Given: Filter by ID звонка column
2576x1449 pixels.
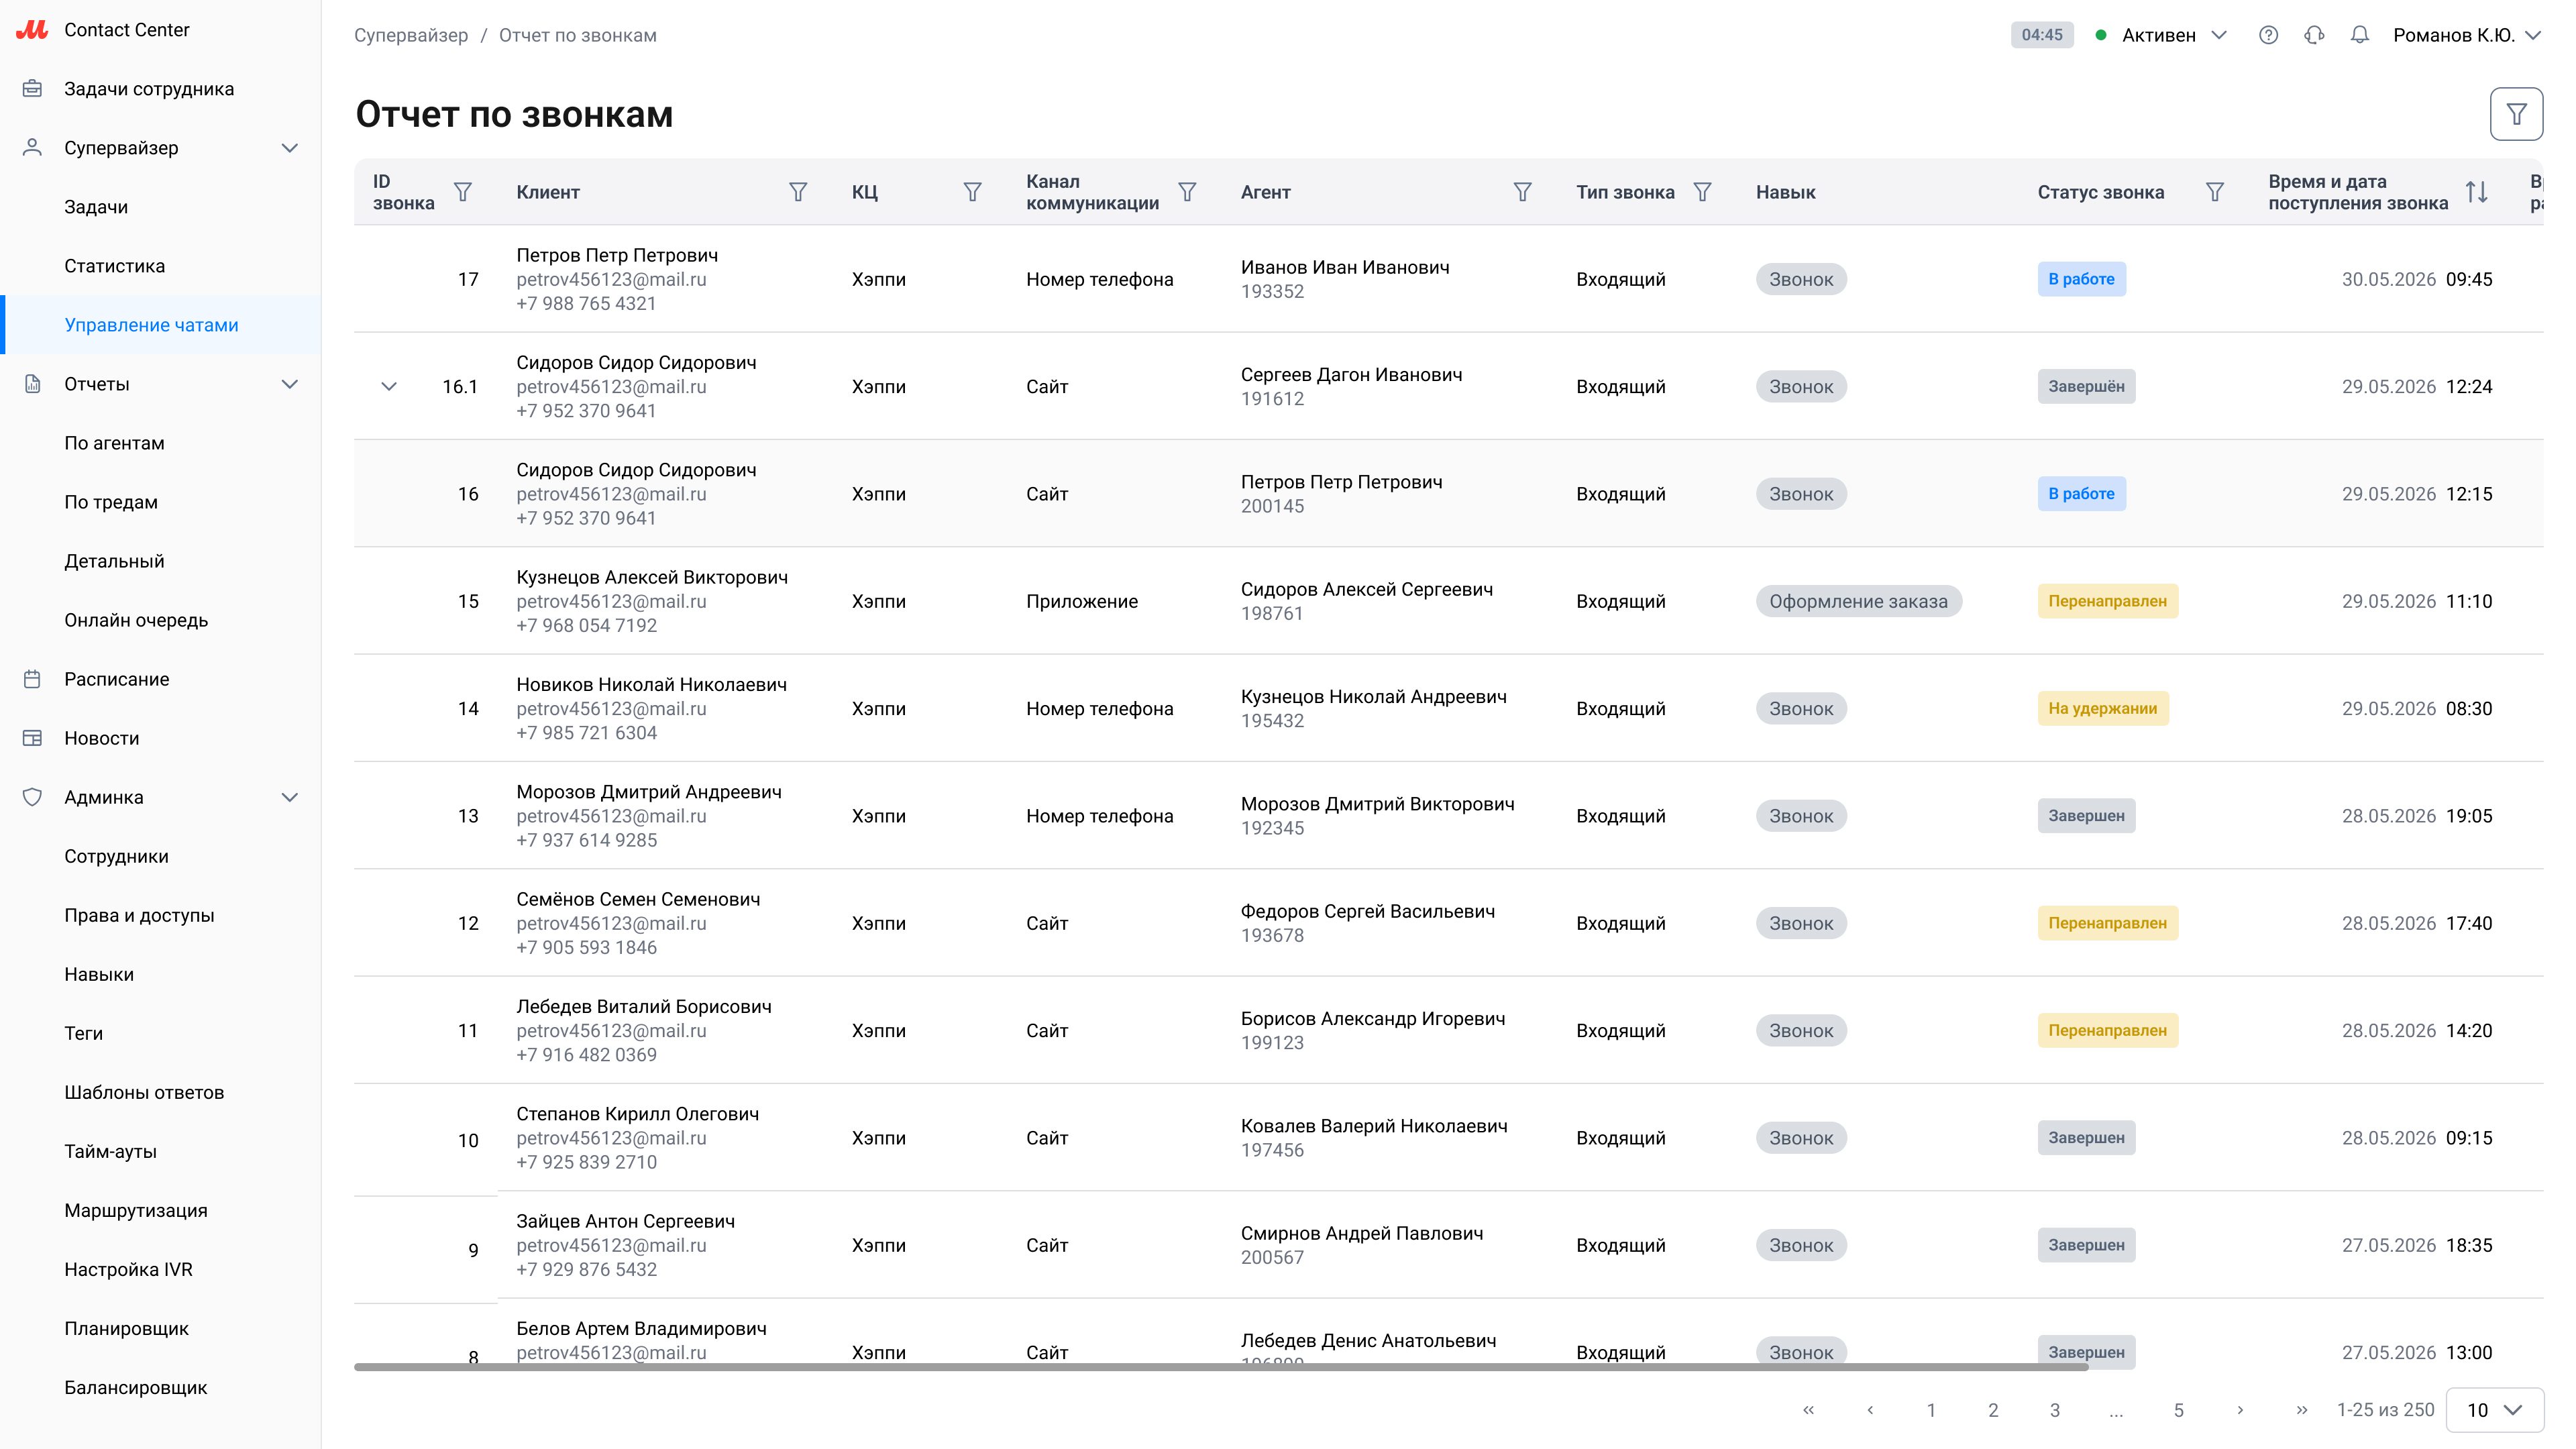Looking at the screenshot, I should point(463,192).
